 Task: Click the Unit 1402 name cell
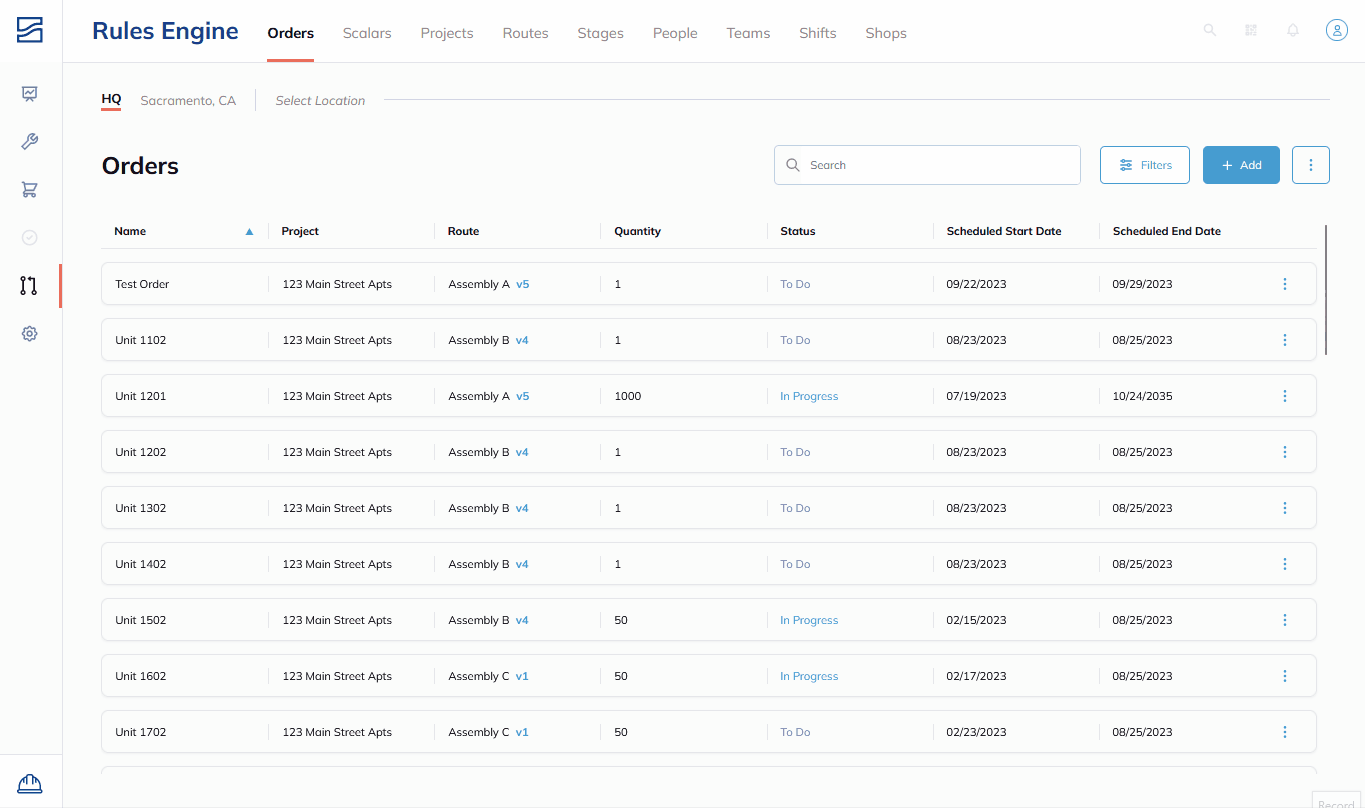[141, 564]
